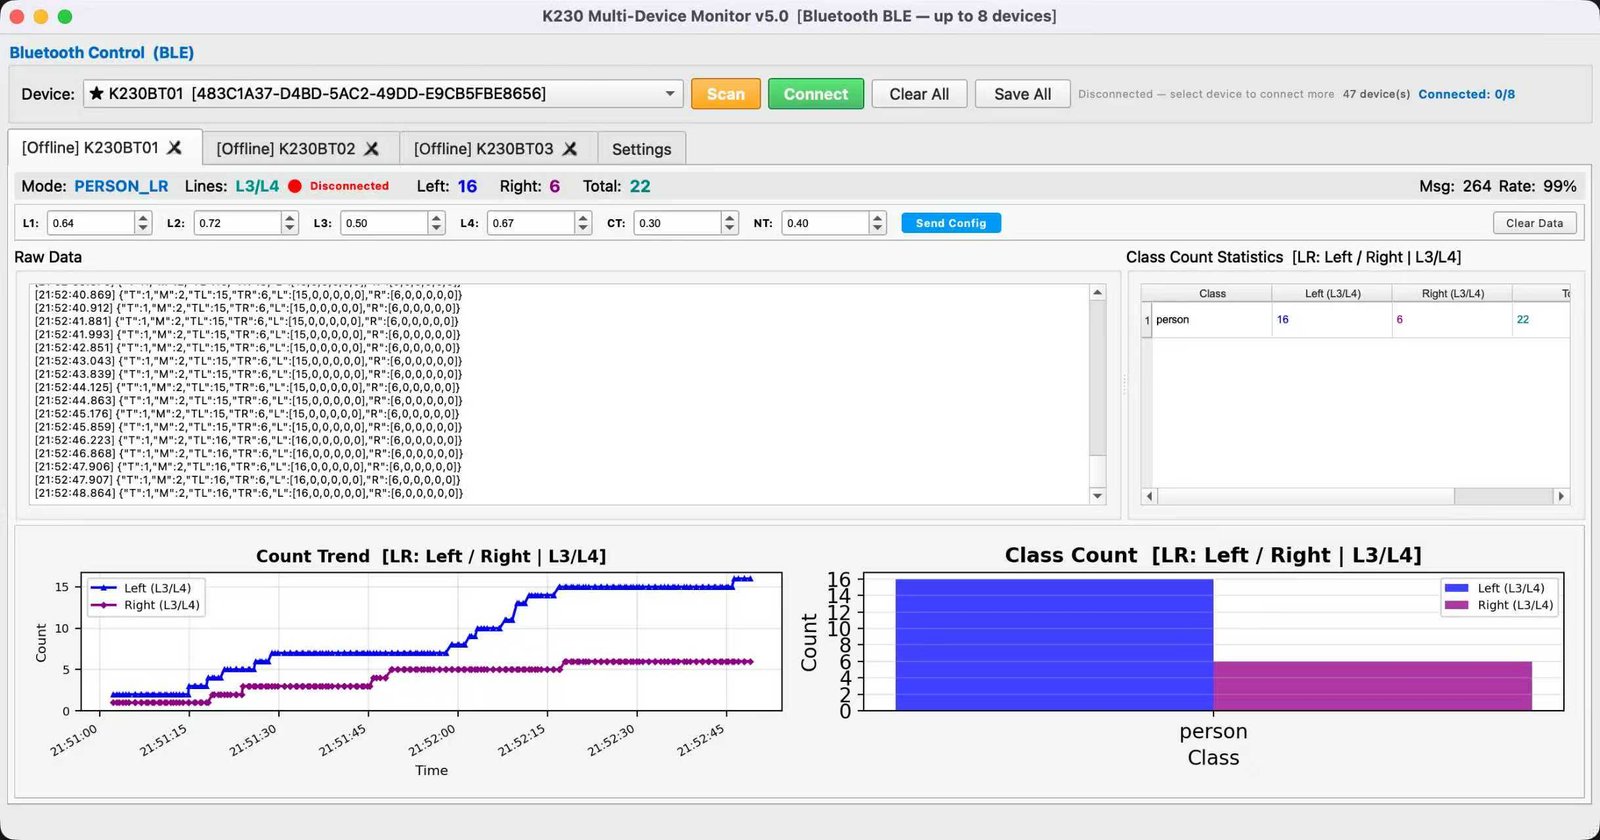Click the raw data line timestamped 21:52:46.223

[248, 440]
